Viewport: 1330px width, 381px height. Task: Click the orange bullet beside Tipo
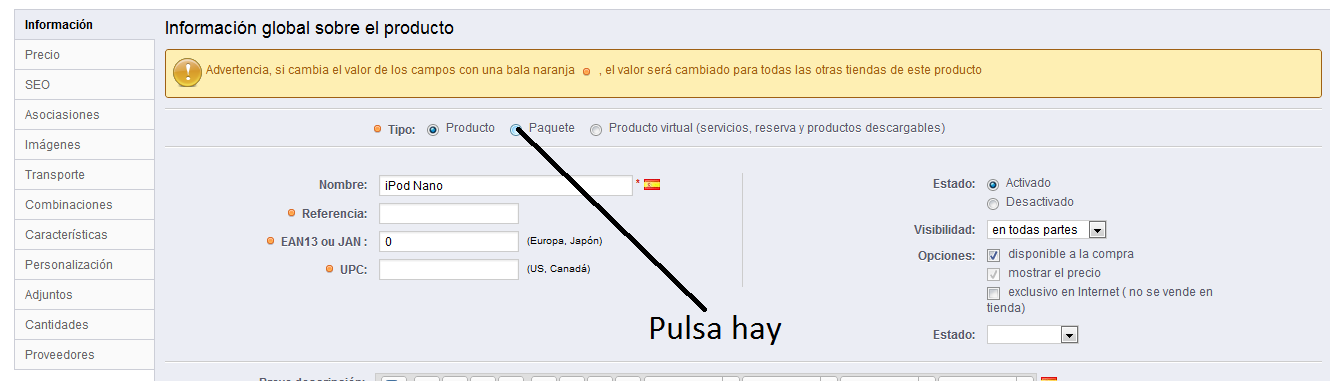click(x=377, y=129)
